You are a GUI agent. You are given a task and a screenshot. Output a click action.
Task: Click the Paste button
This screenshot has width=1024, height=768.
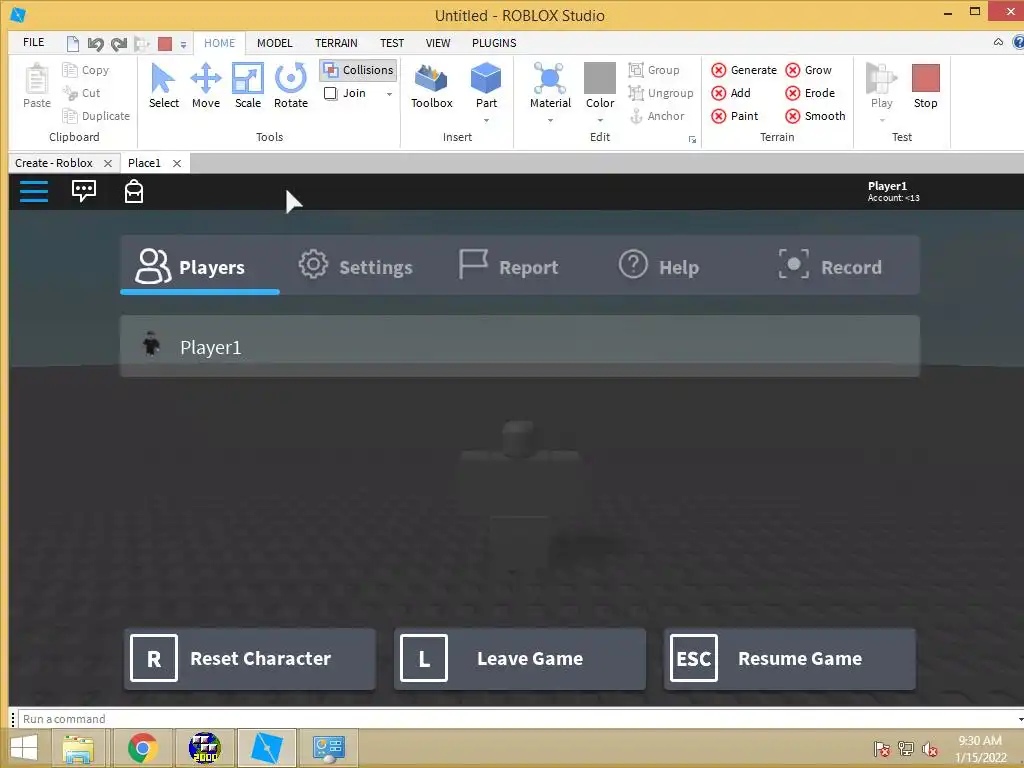tap(37, 86)
